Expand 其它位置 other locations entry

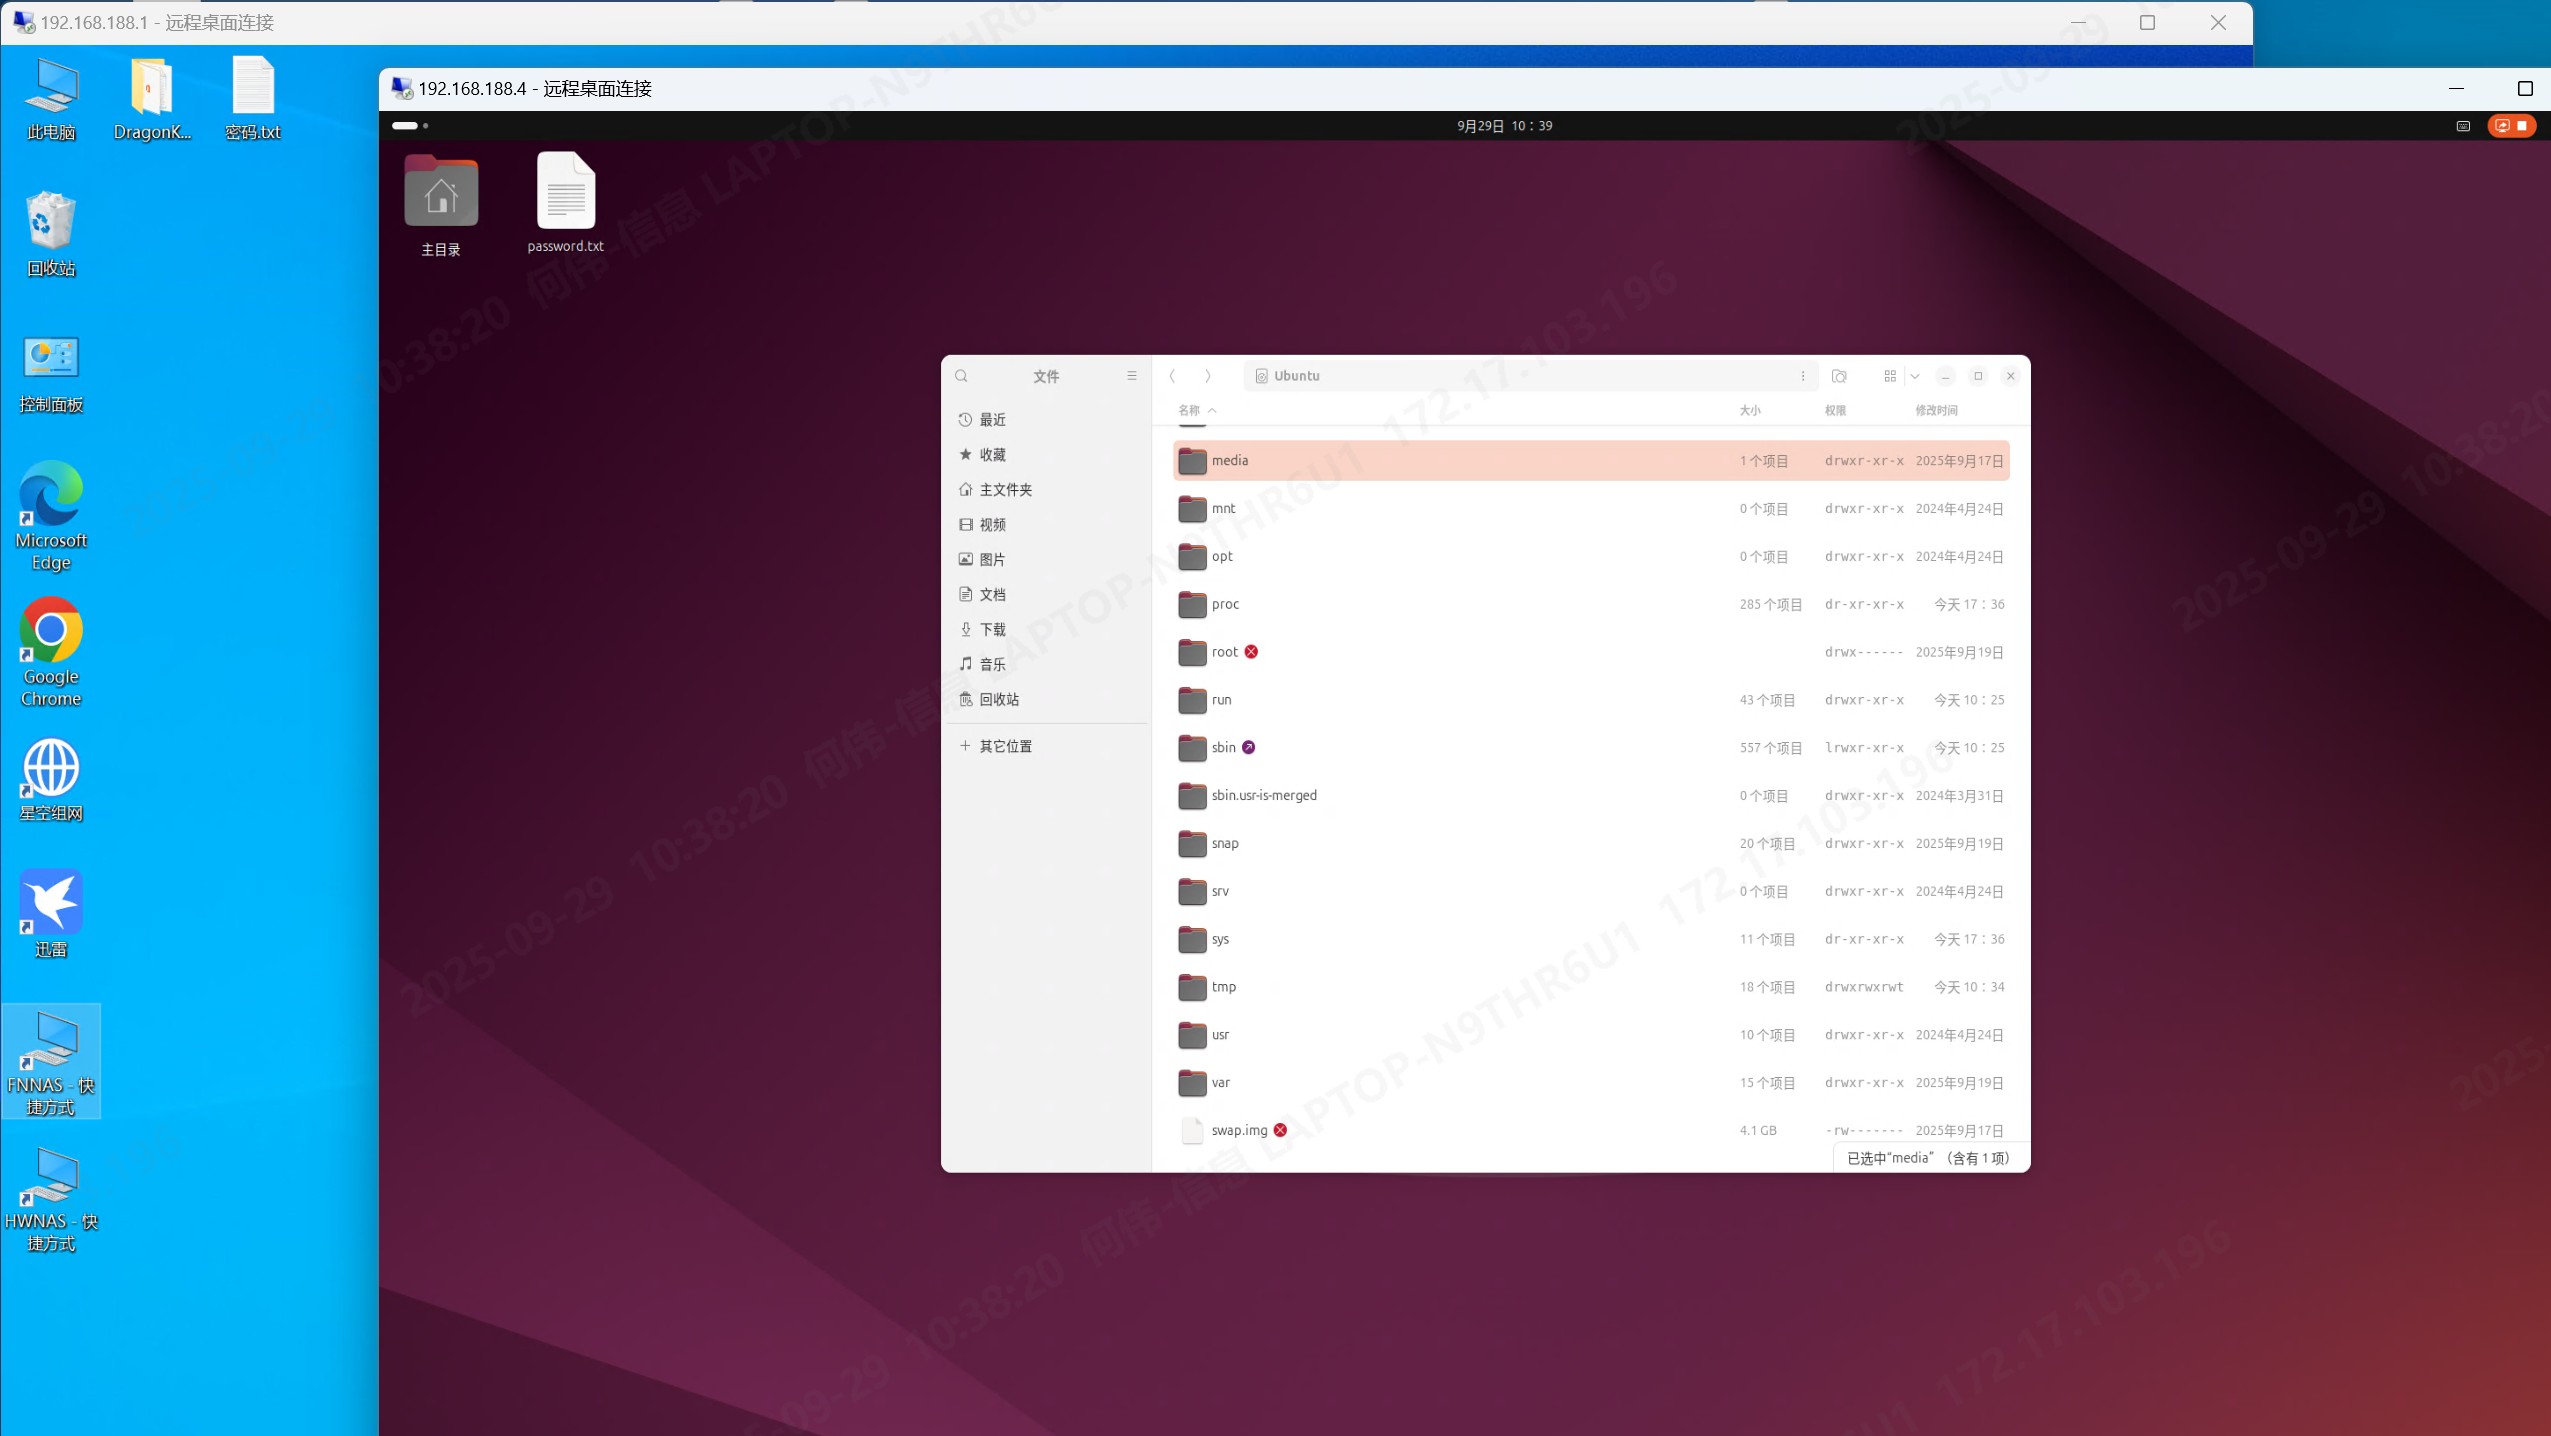(1004, 746)
